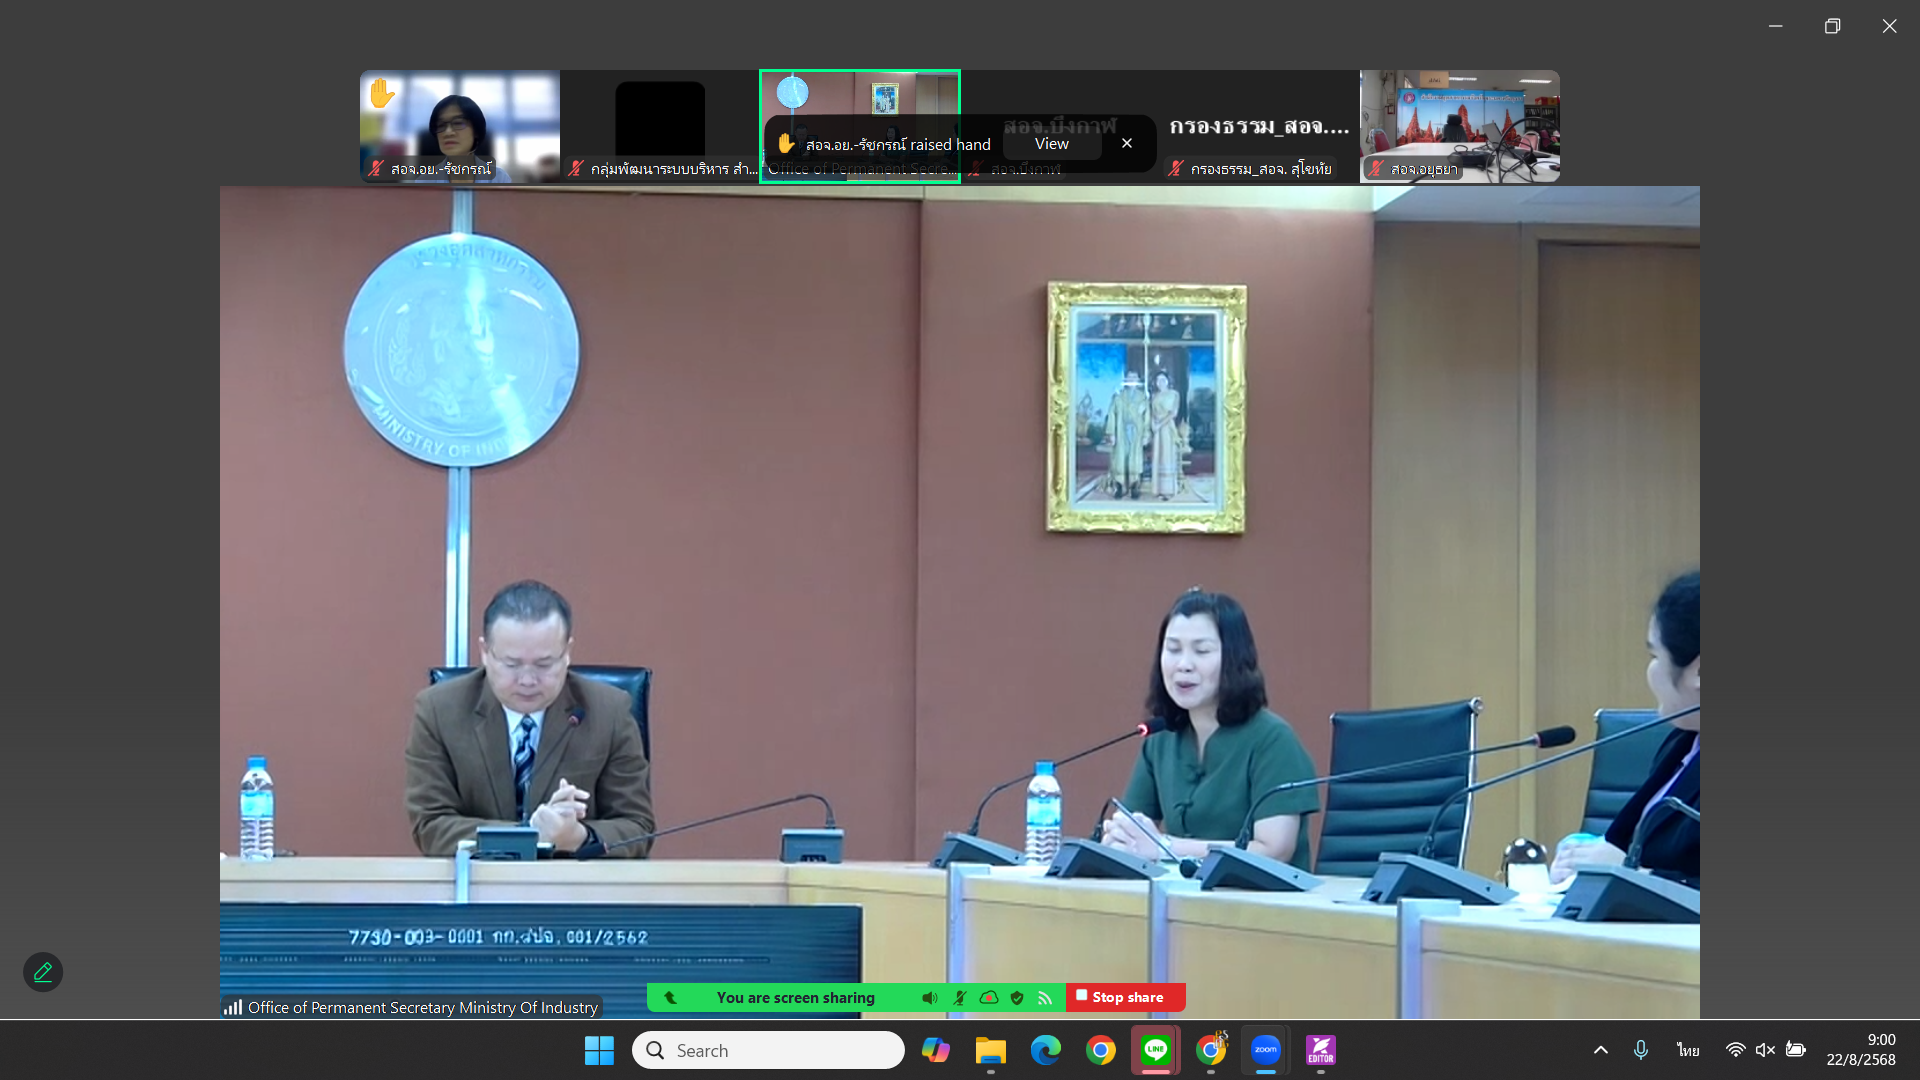1920x1080 pixels.
Task: Click the Stop share button
Action: tap(1126, 997)
